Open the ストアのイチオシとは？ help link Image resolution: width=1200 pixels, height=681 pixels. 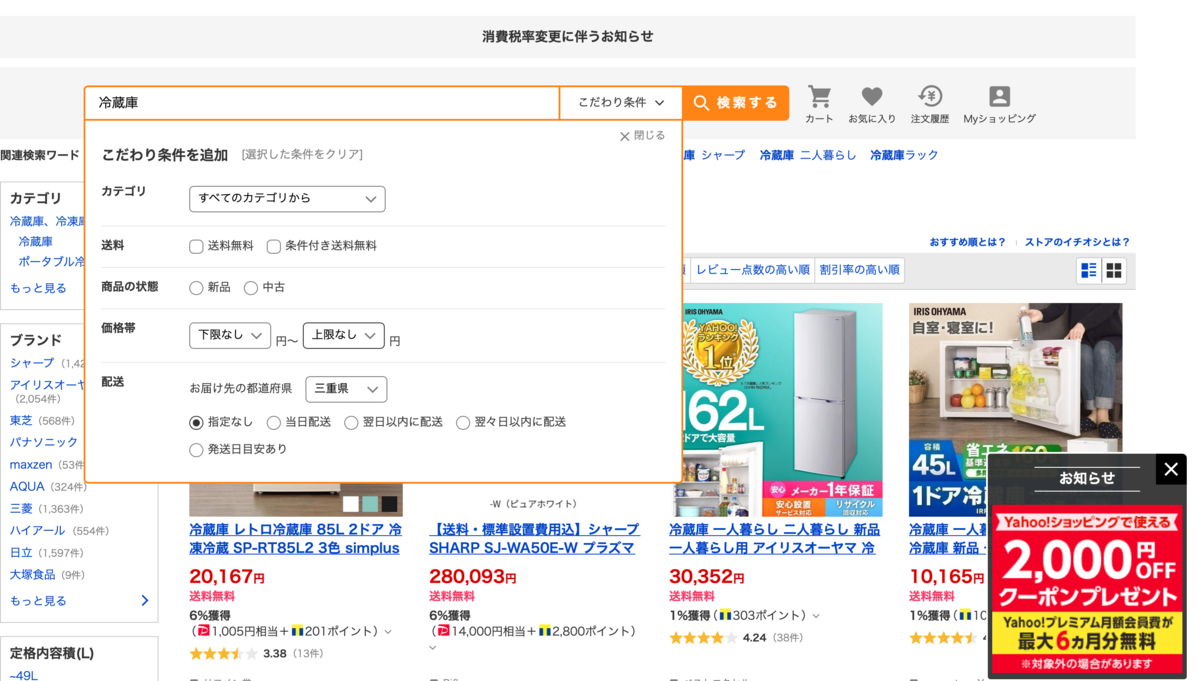pyautogui.click(x=1077, y=242)
